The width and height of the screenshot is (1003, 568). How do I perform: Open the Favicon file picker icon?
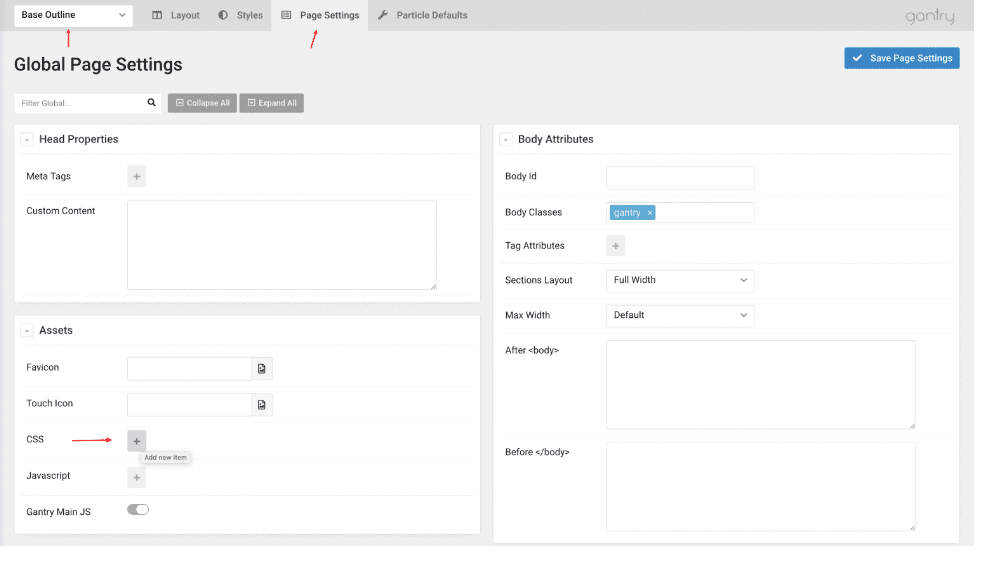point(262,369)
